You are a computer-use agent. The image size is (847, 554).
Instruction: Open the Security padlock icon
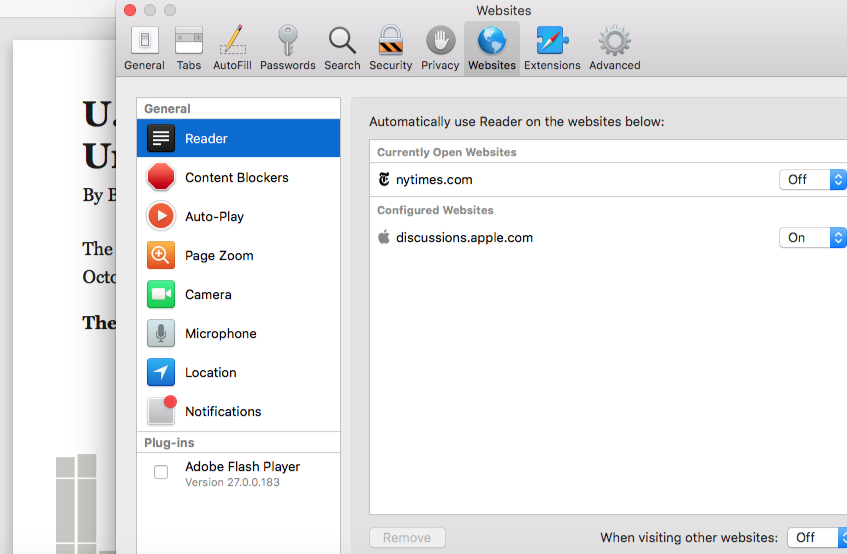390,40
